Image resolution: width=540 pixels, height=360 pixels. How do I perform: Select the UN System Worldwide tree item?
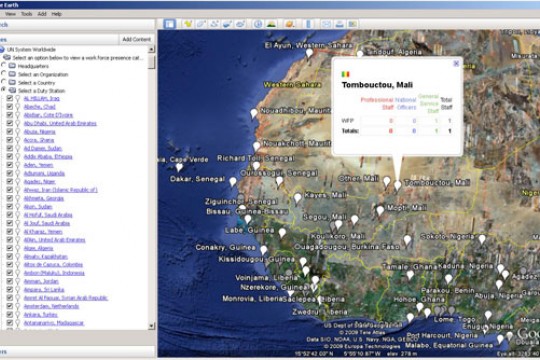[31, 49]
